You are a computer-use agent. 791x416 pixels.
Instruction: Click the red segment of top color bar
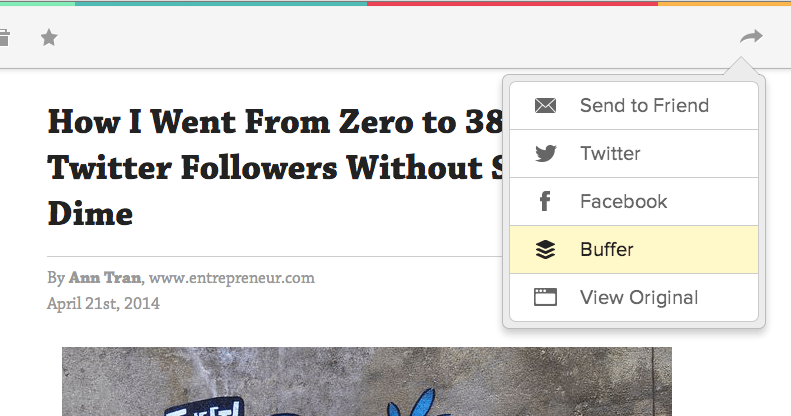(512, 3)
